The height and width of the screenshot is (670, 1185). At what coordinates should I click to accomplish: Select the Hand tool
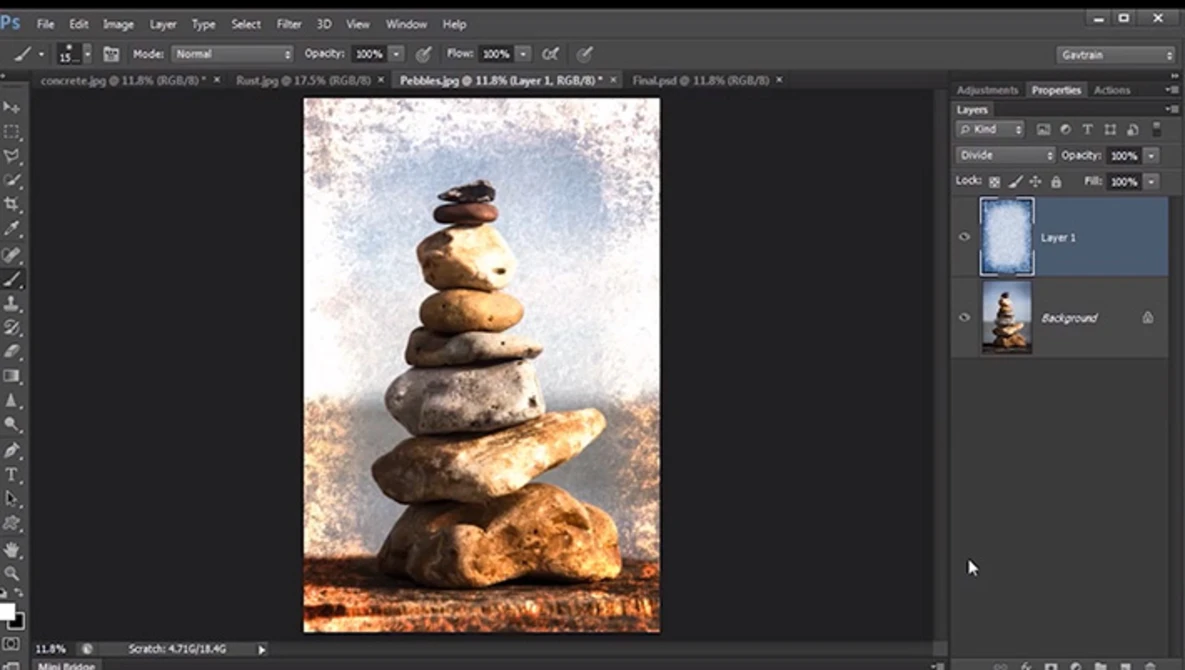(11, 550)
